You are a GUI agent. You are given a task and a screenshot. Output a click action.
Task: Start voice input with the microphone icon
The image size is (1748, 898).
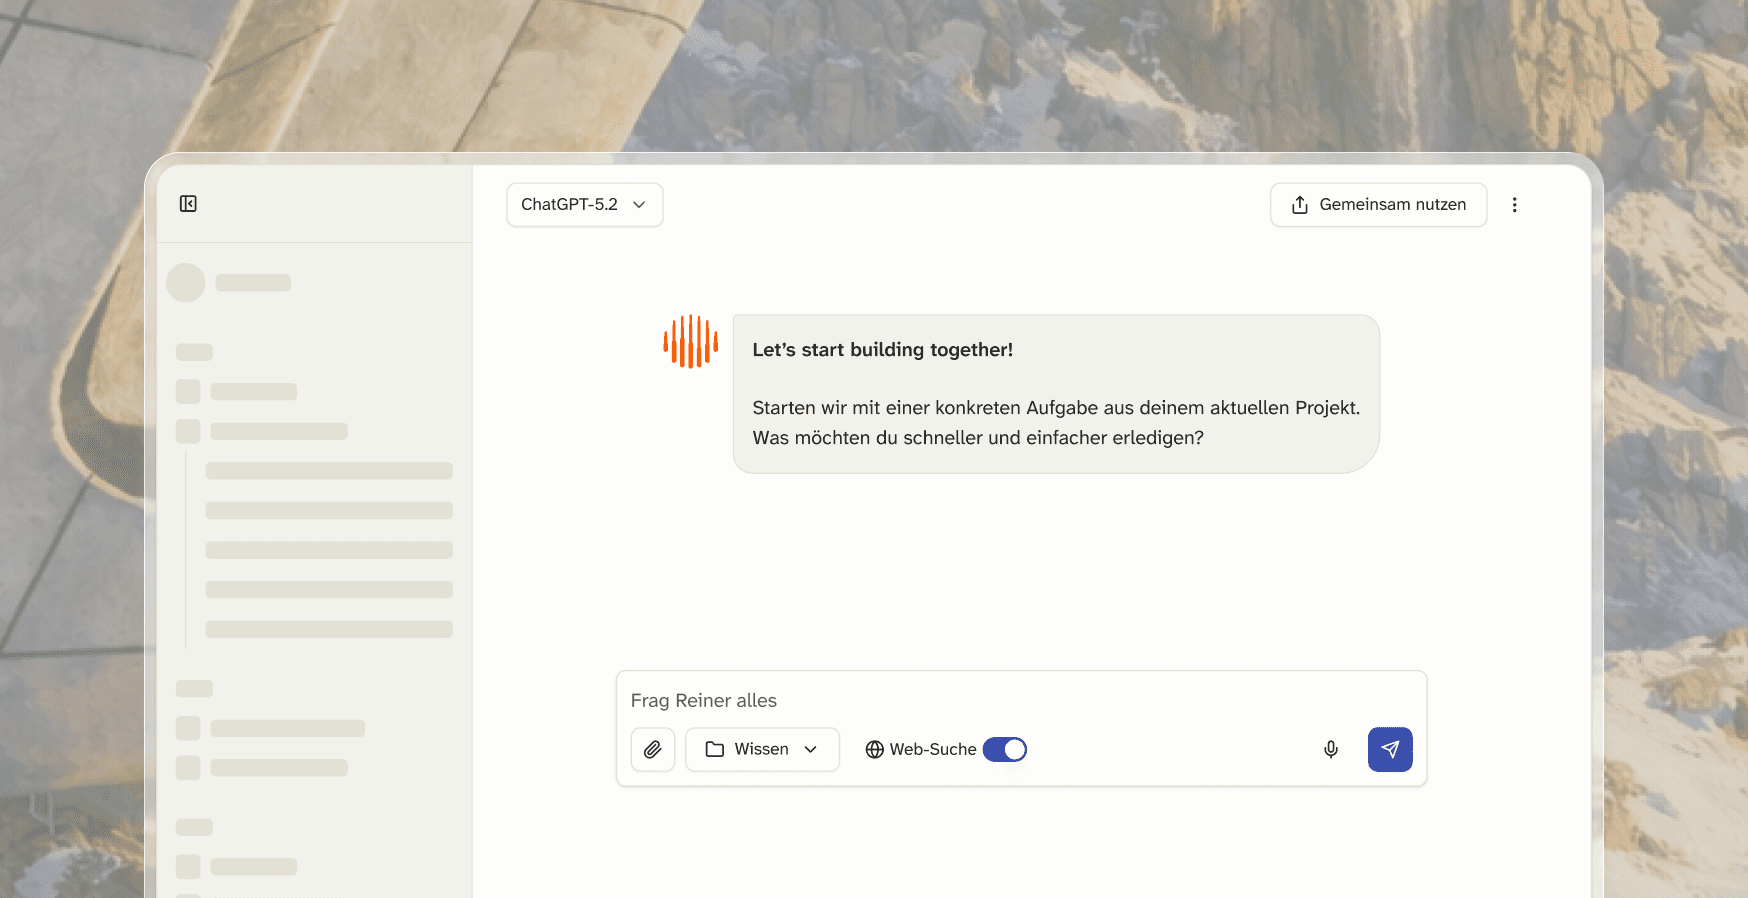pos(1331,749)
